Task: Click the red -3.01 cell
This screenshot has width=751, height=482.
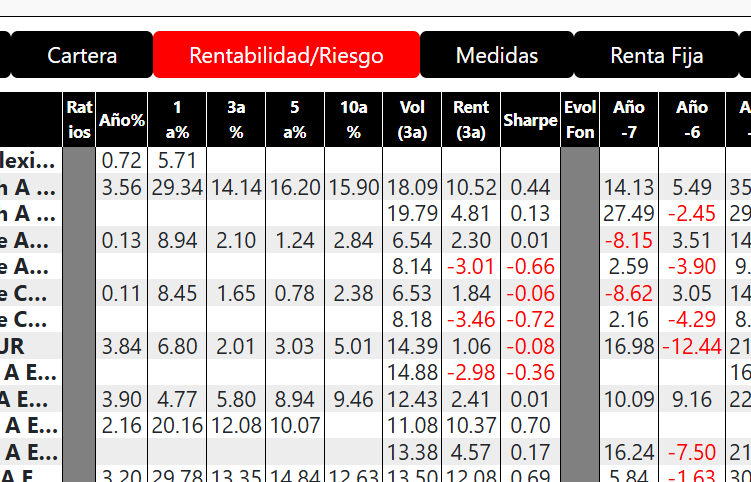Action: [x=471, y=266]
